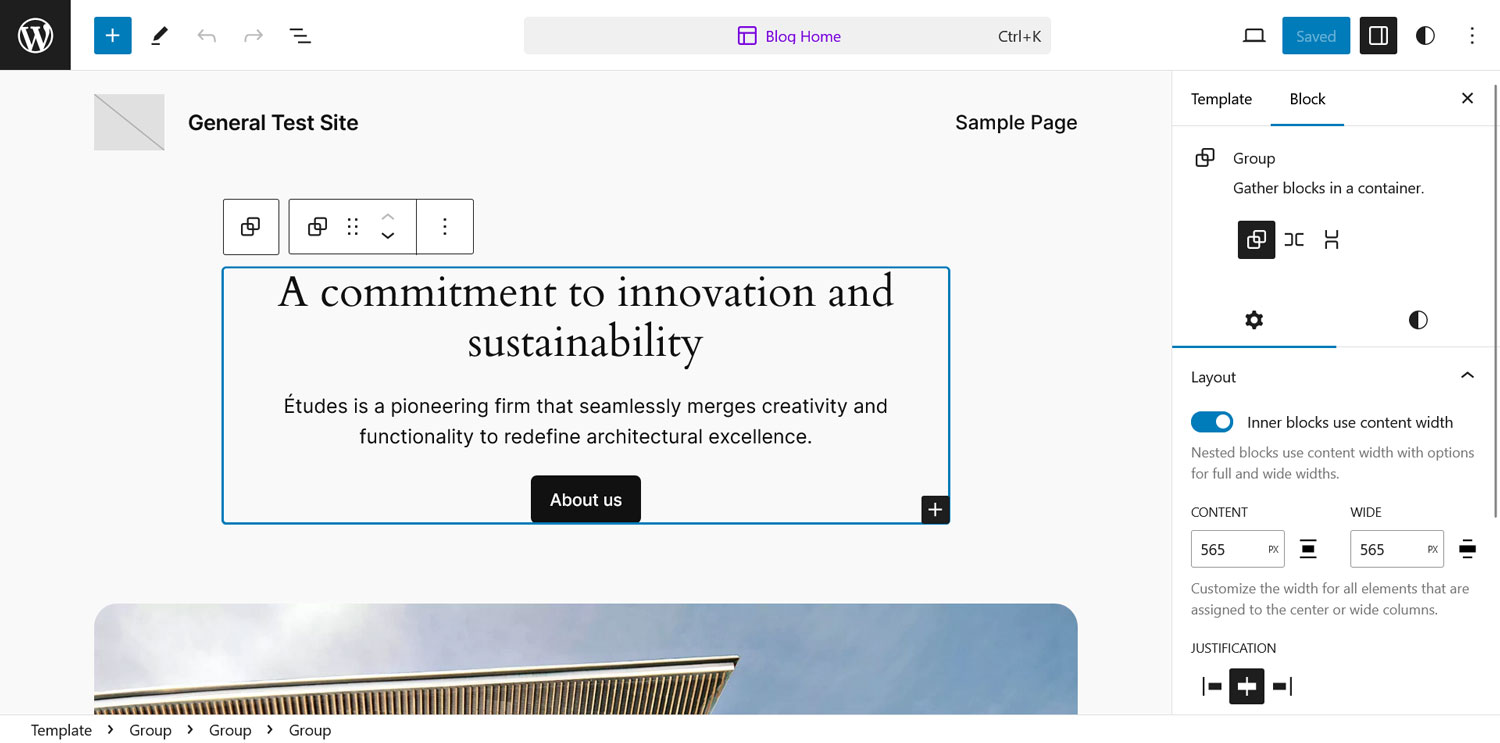Screen dimensions: 1500x743
Task: Open the block inserter
Action: [112, 35]
